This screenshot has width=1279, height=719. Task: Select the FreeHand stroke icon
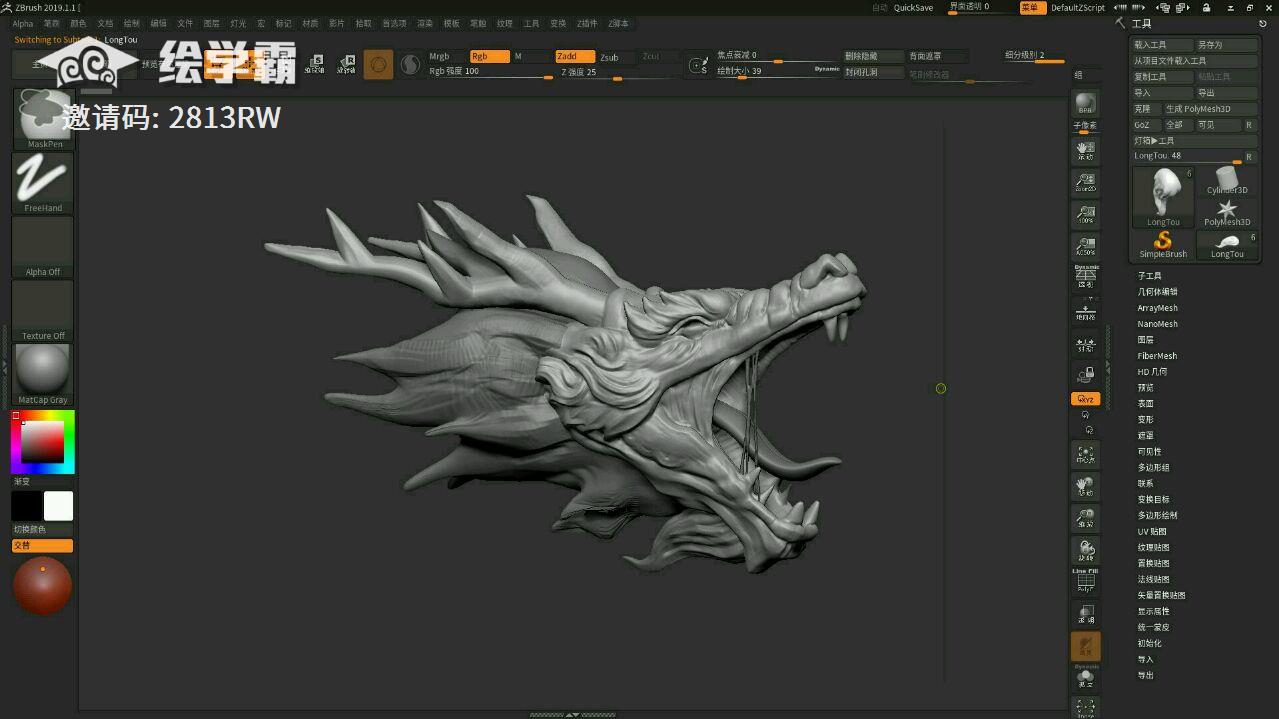coord(43,181)
